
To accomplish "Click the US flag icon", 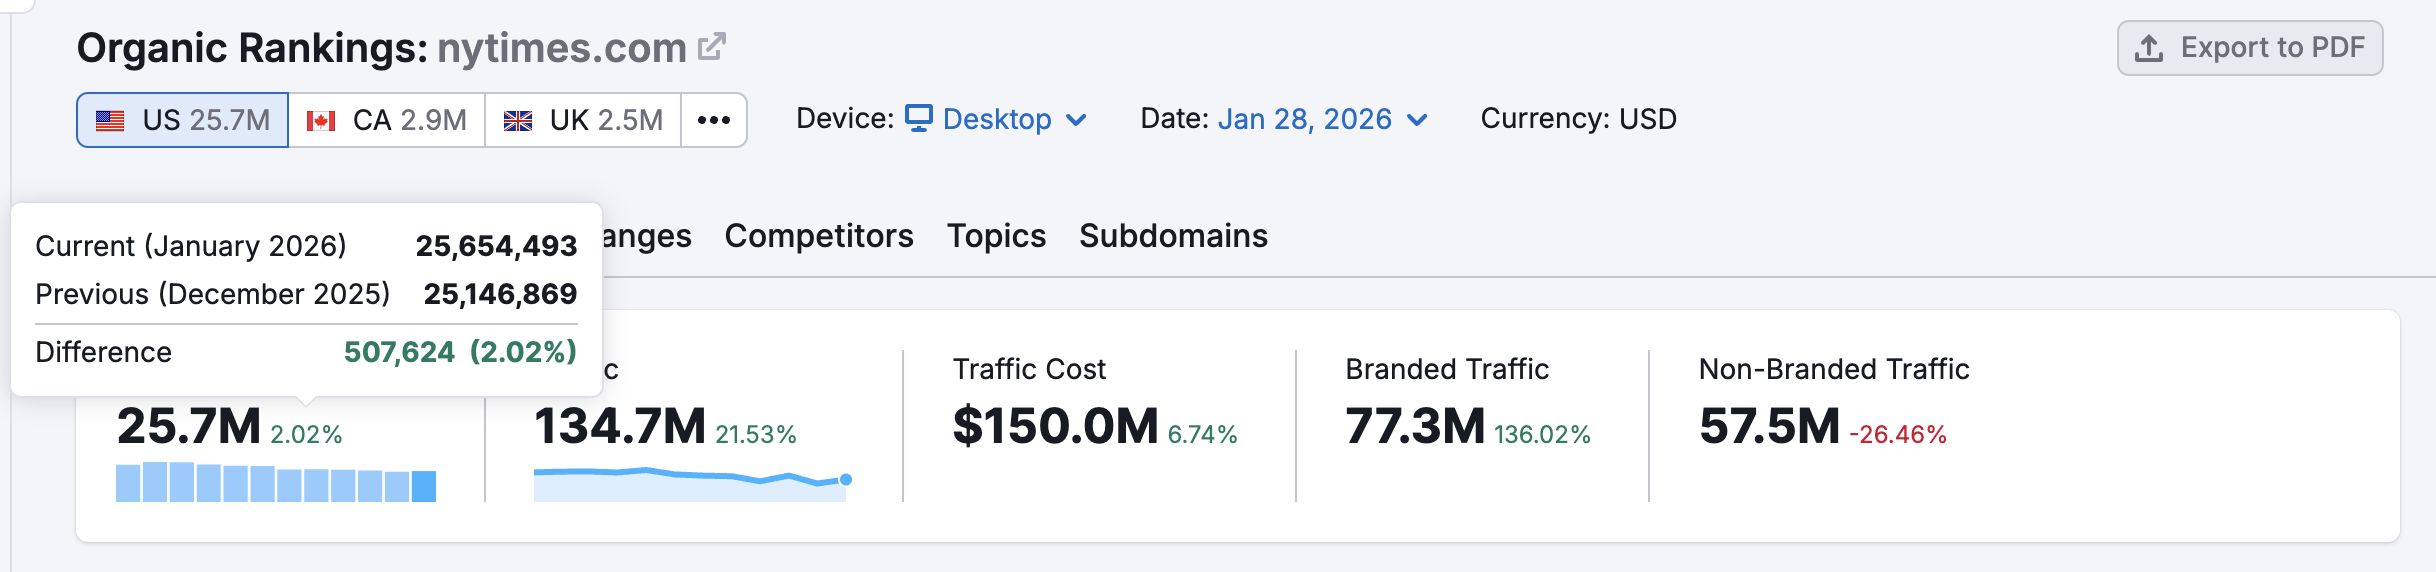I will [x=110, y=121].
